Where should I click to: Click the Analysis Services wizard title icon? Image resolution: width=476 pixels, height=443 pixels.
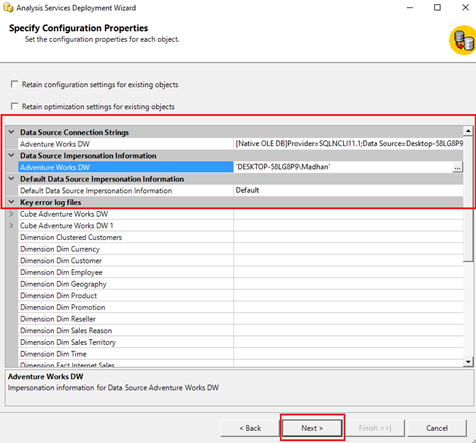click(8, 7)
